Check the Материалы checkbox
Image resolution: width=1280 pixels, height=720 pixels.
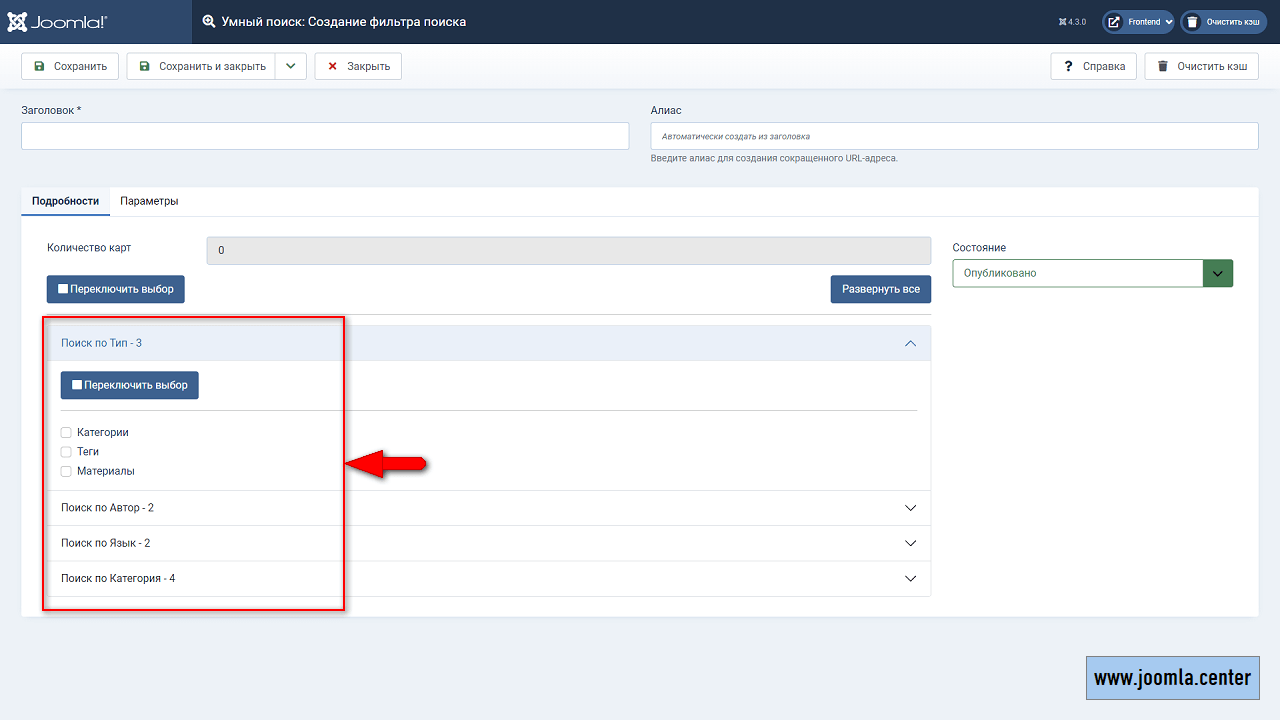66,471
